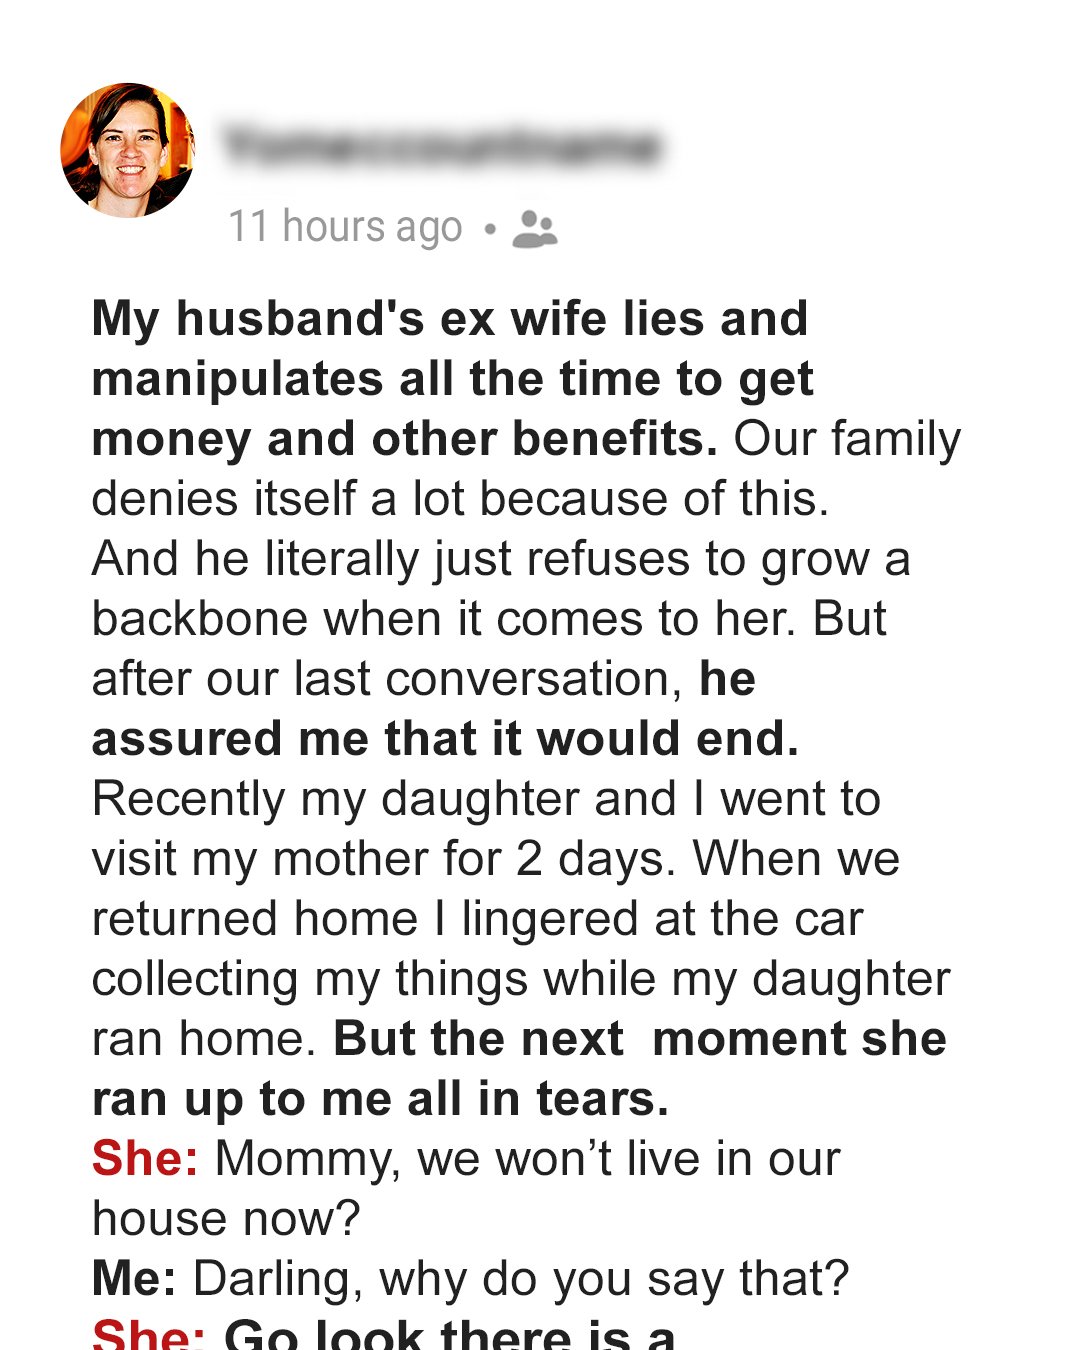Click the text 'Our family'
1080x1350 pixels.
[x=847, y=439]
